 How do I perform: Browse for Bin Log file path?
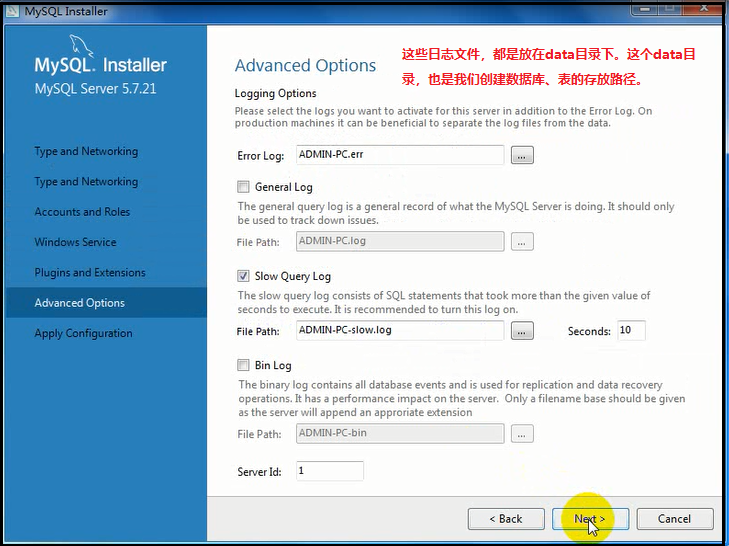click(x=522, y=434)
